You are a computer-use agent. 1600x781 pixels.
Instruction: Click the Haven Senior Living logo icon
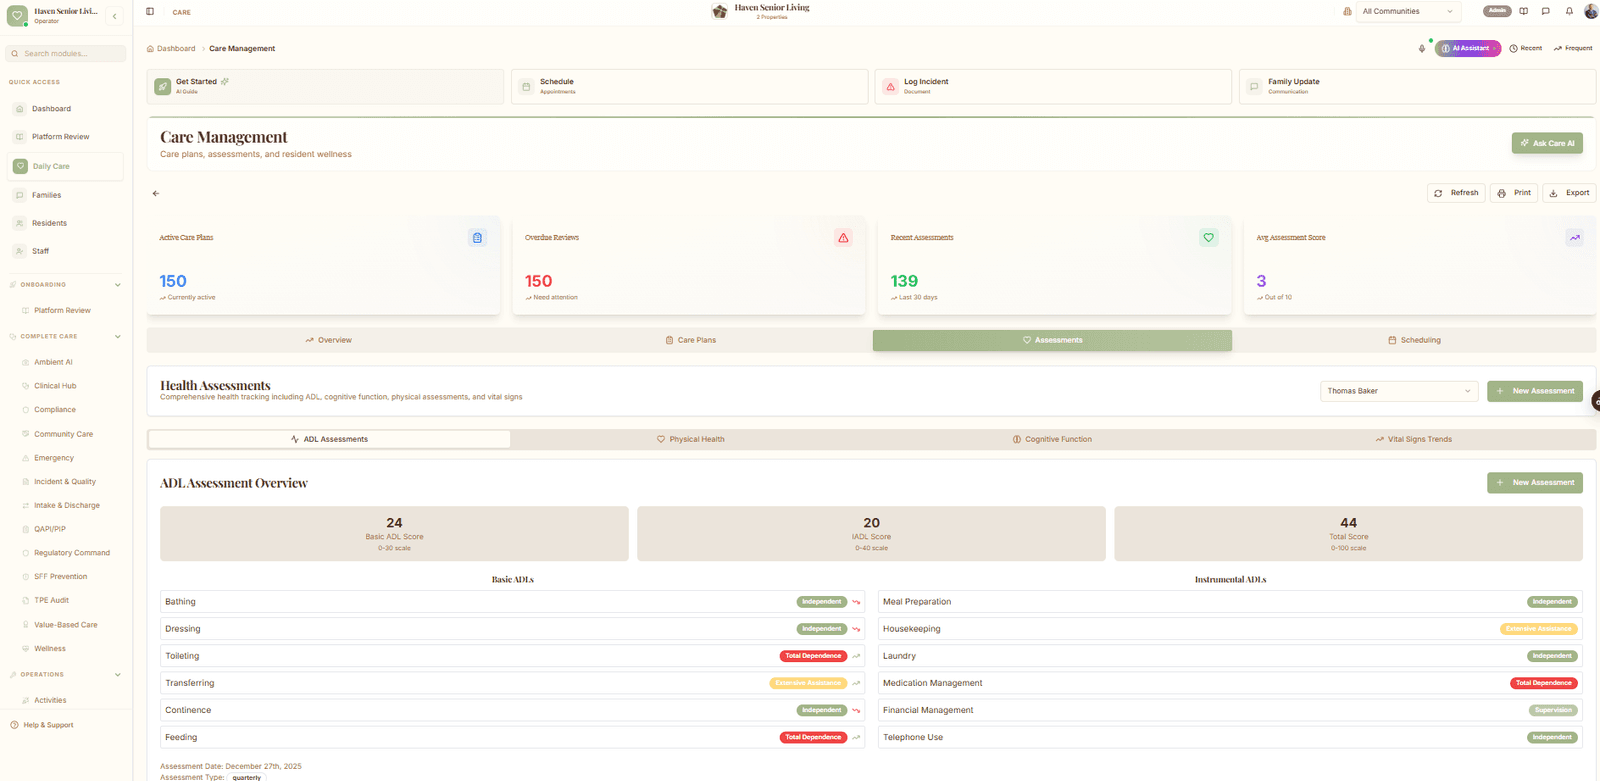click(x=719, y=11)
